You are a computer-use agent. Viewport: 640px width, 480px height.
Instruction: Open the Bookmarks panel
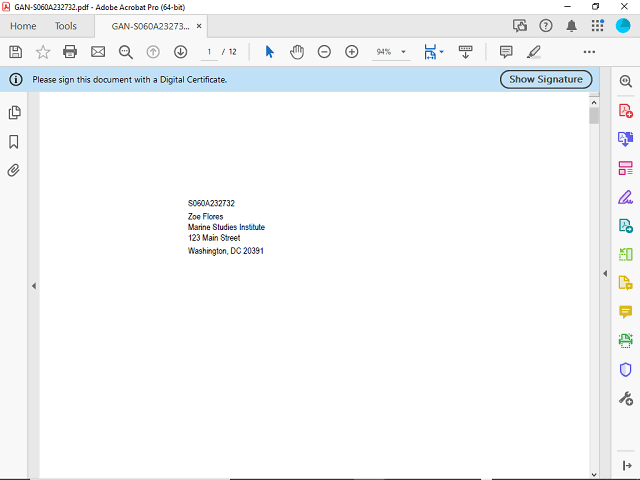pyautogui.click(x=13, y=142)
